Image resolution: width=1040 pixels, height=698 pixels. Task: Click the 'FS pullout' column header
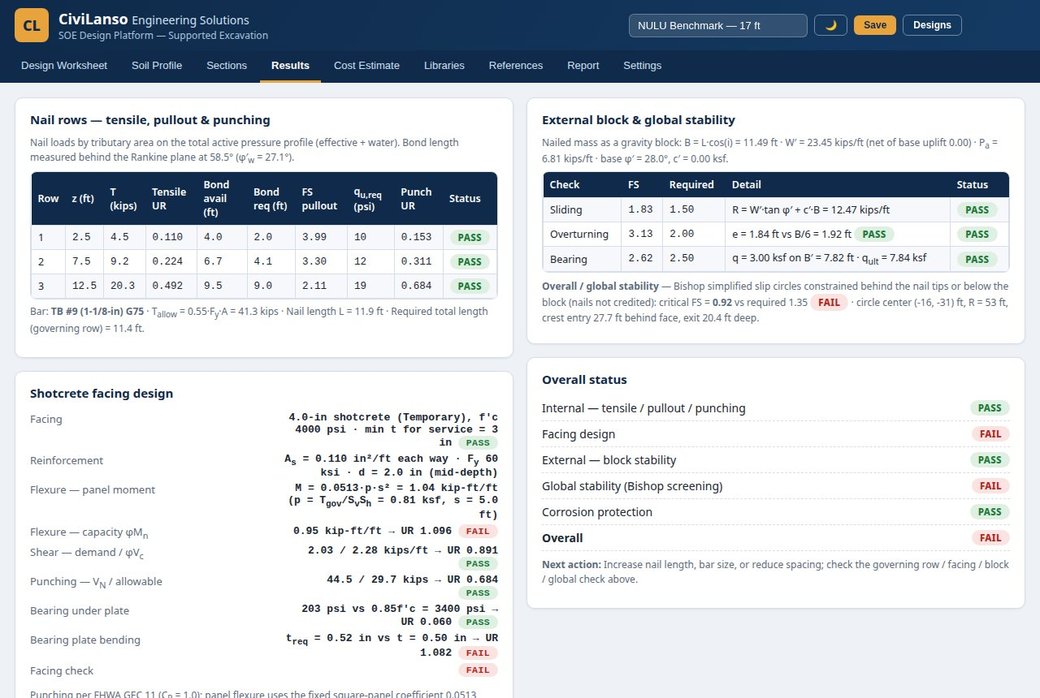point(319,198)
